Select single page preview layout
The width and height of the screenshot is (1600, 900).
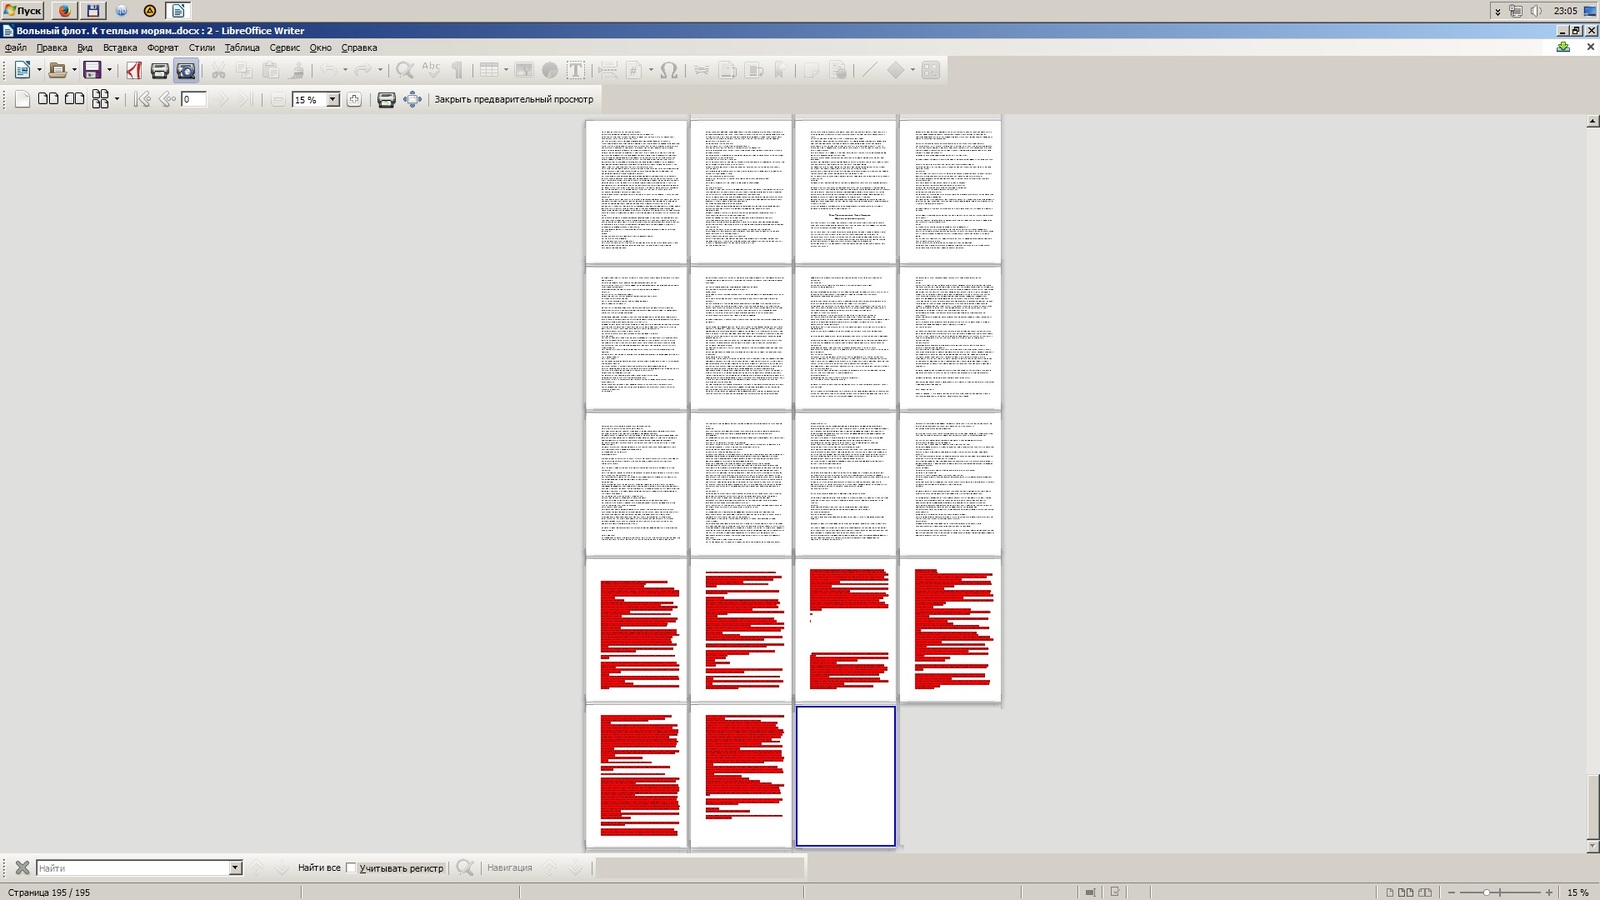(22, 99)
